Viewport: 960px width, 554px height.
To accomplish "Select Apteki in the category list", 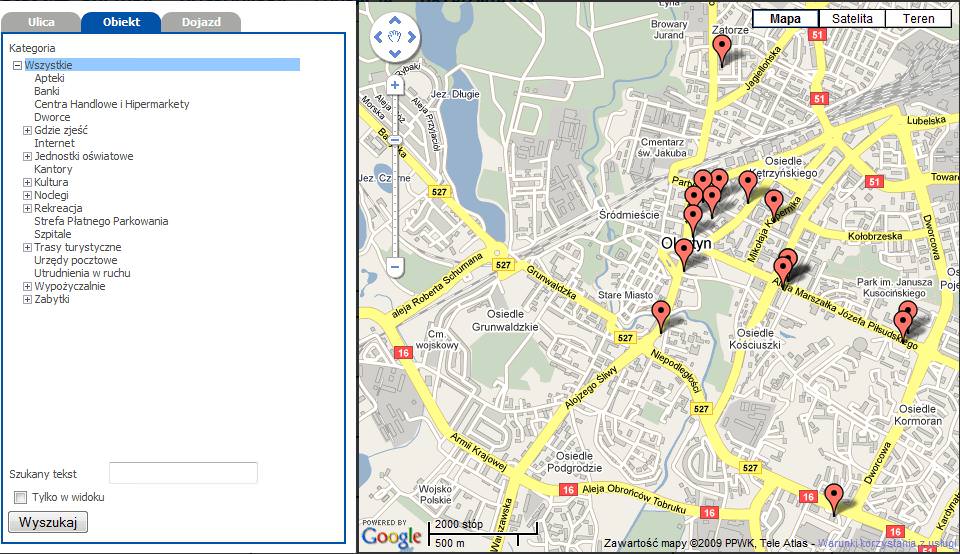I will (x=49, y=78).
